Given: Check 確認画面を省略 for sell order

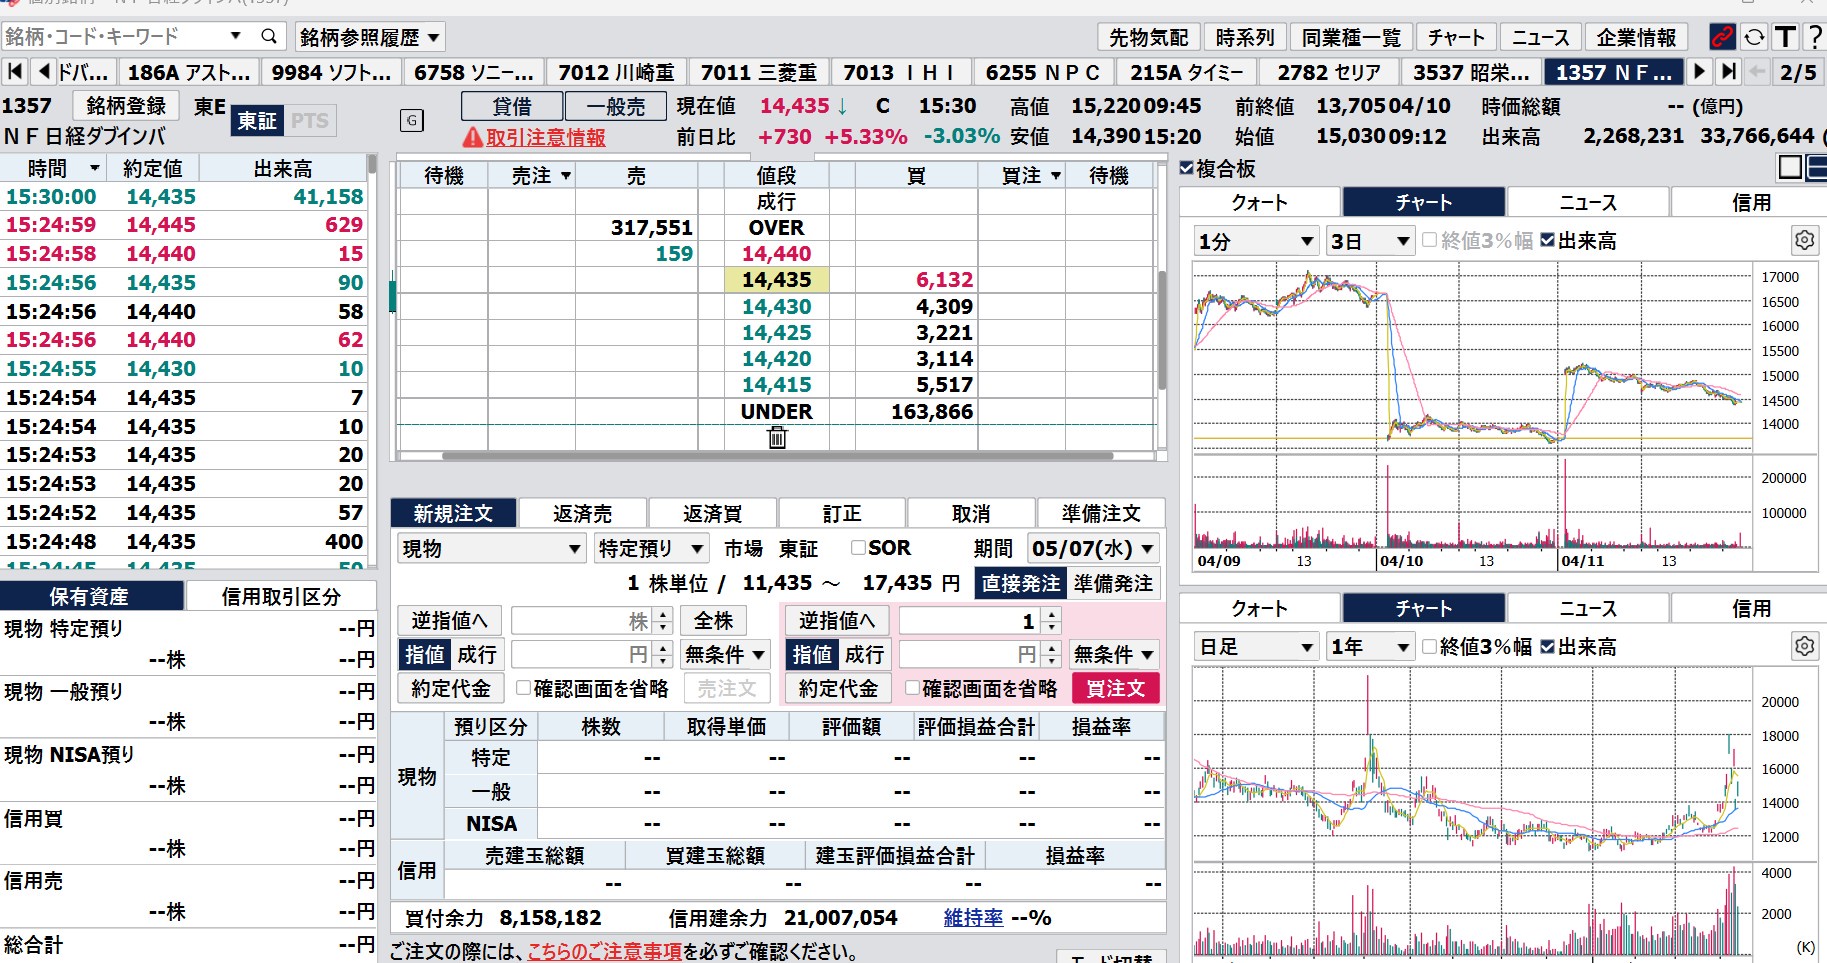Looking at the screenshot, I should tap(523, 687).
